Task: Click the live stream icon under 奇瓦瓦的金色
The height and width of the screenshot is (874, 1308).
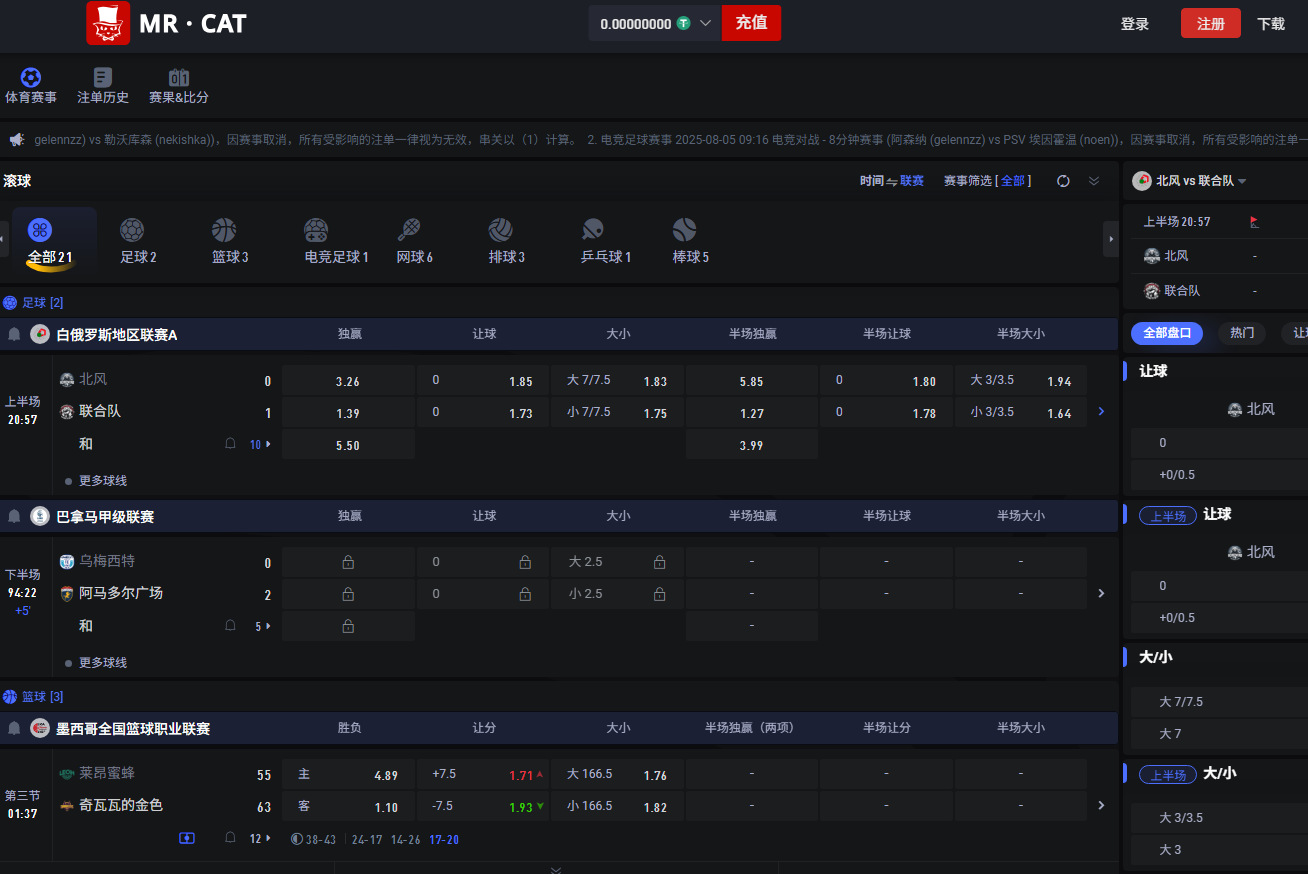Action: (x=187, y=838)
